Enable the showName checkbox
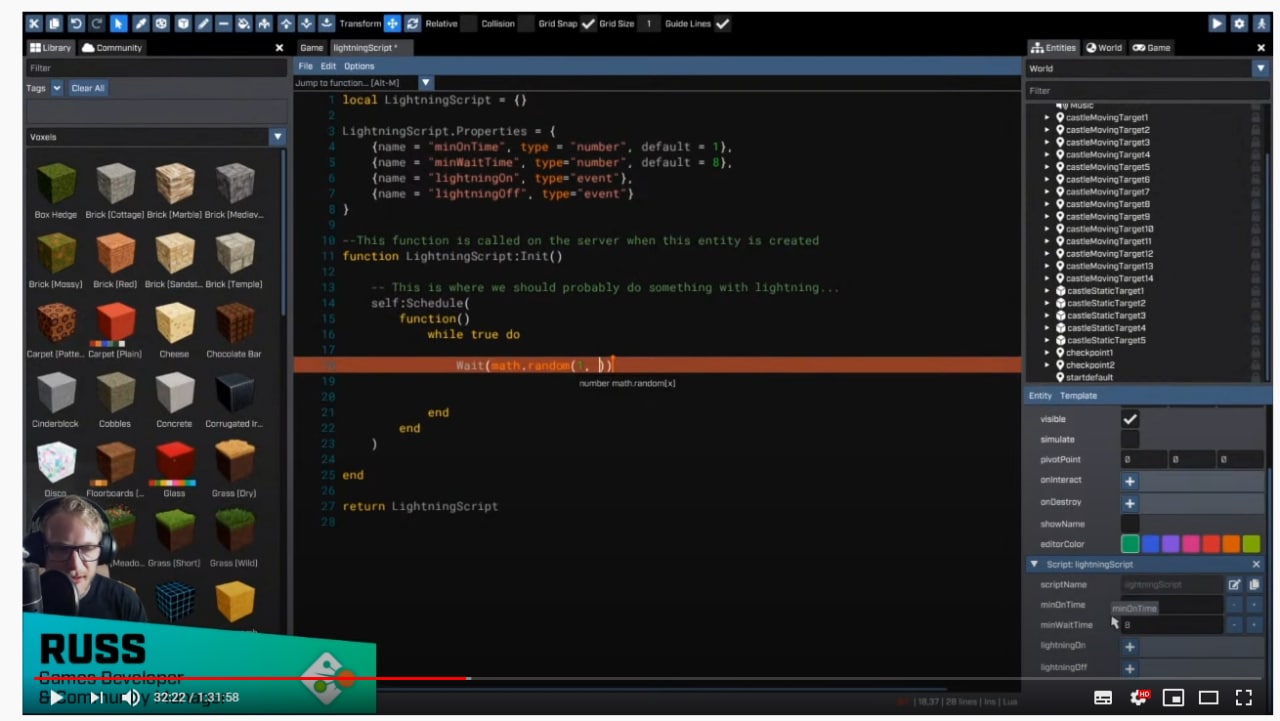Screen dimensions: 1280x721 pyautogui.click(x=1130, y=524)
